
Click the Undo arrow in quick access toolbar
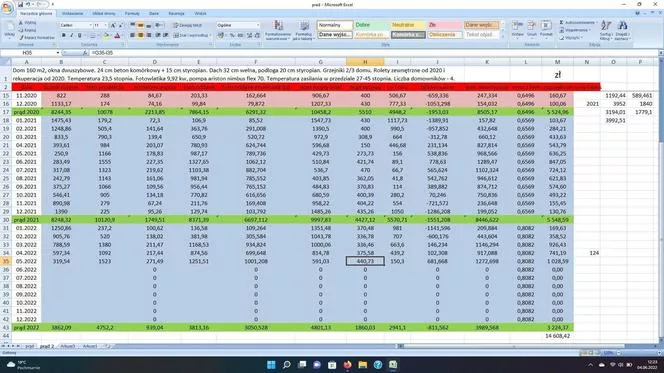click(x=28, y=4)
